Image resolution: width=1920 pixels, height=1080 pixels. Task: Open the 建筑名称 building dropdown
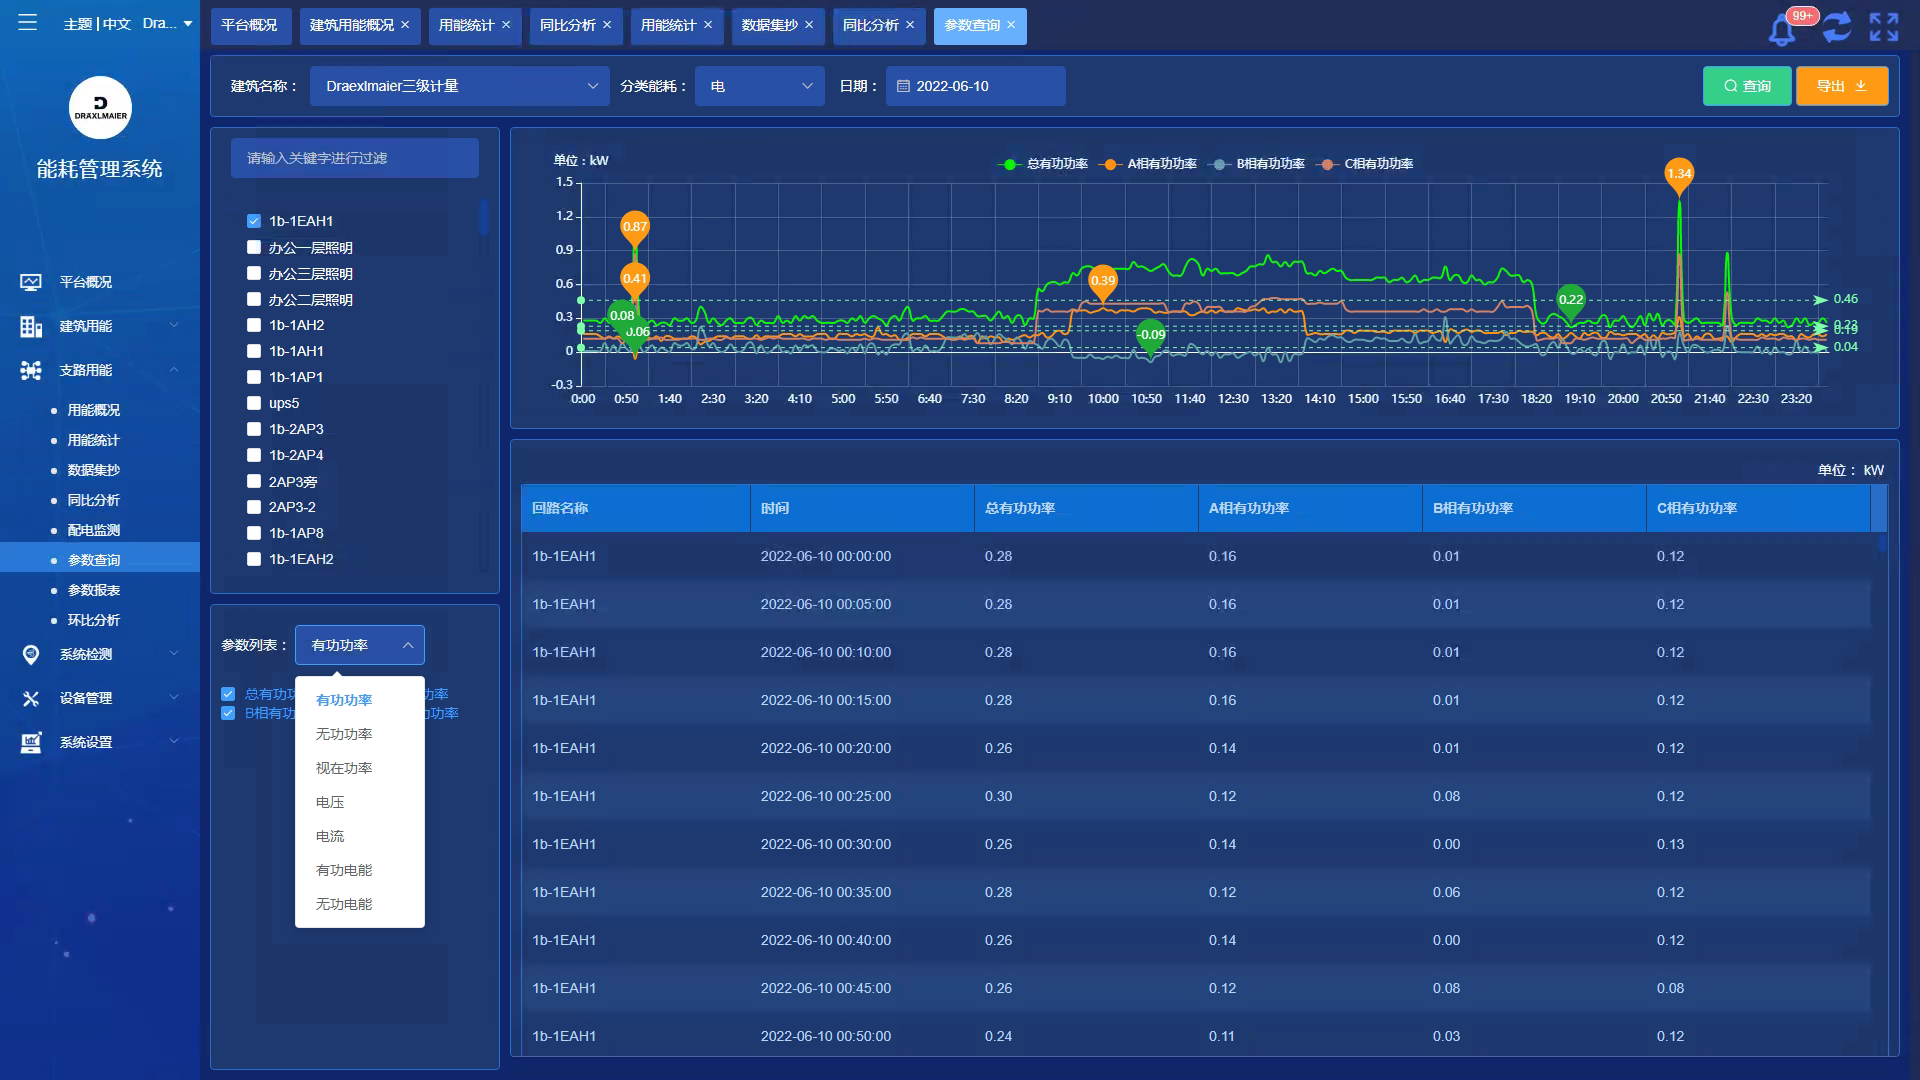click(459, 86)
